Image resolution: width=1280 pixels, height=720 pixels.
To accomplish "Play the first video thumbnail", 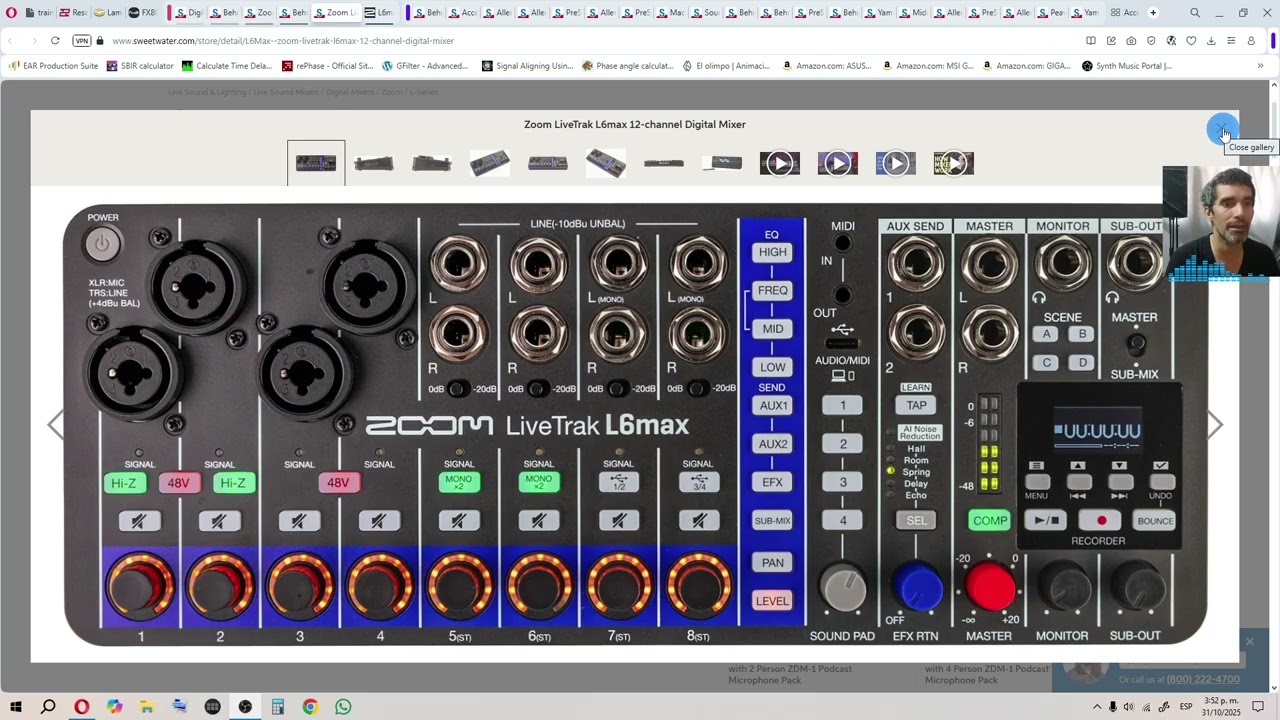I will tap(780, 163).
